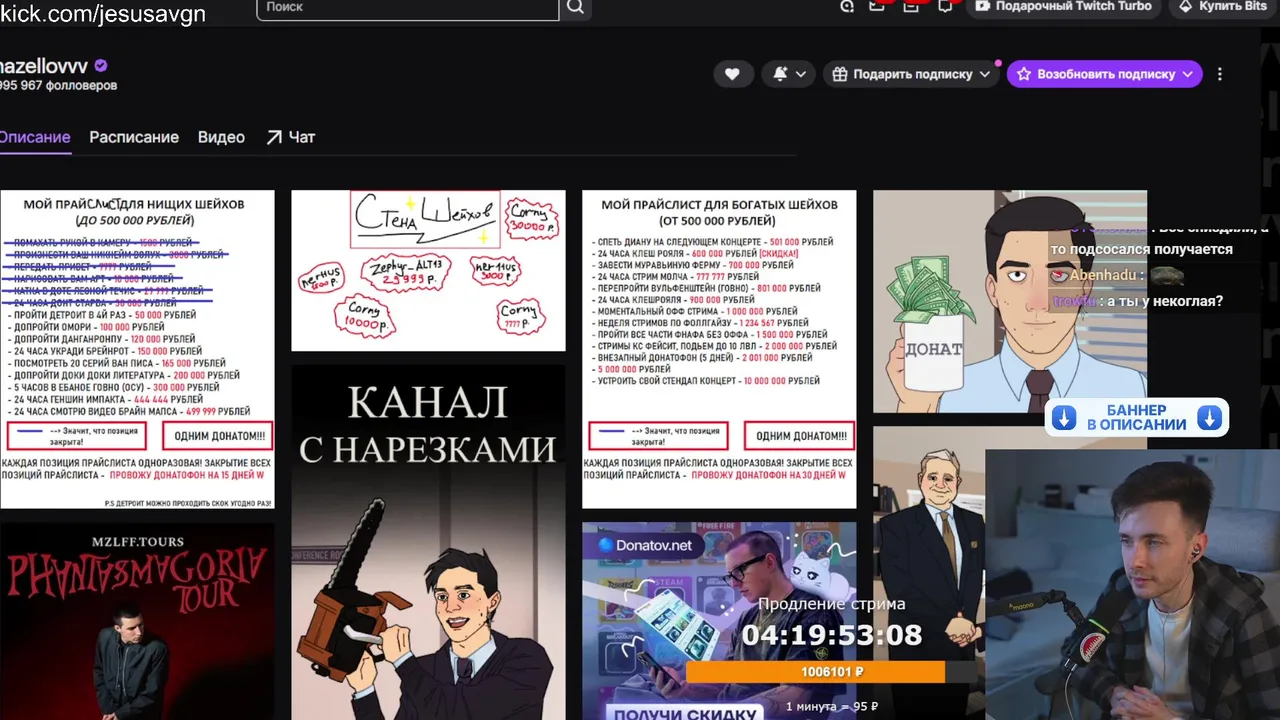The height and width of the screenshot is (720, 1280).
Task: Click ОДНИМ ДОНАТОМ!!! box in rich sheikhs list
Action: [801, 436]
